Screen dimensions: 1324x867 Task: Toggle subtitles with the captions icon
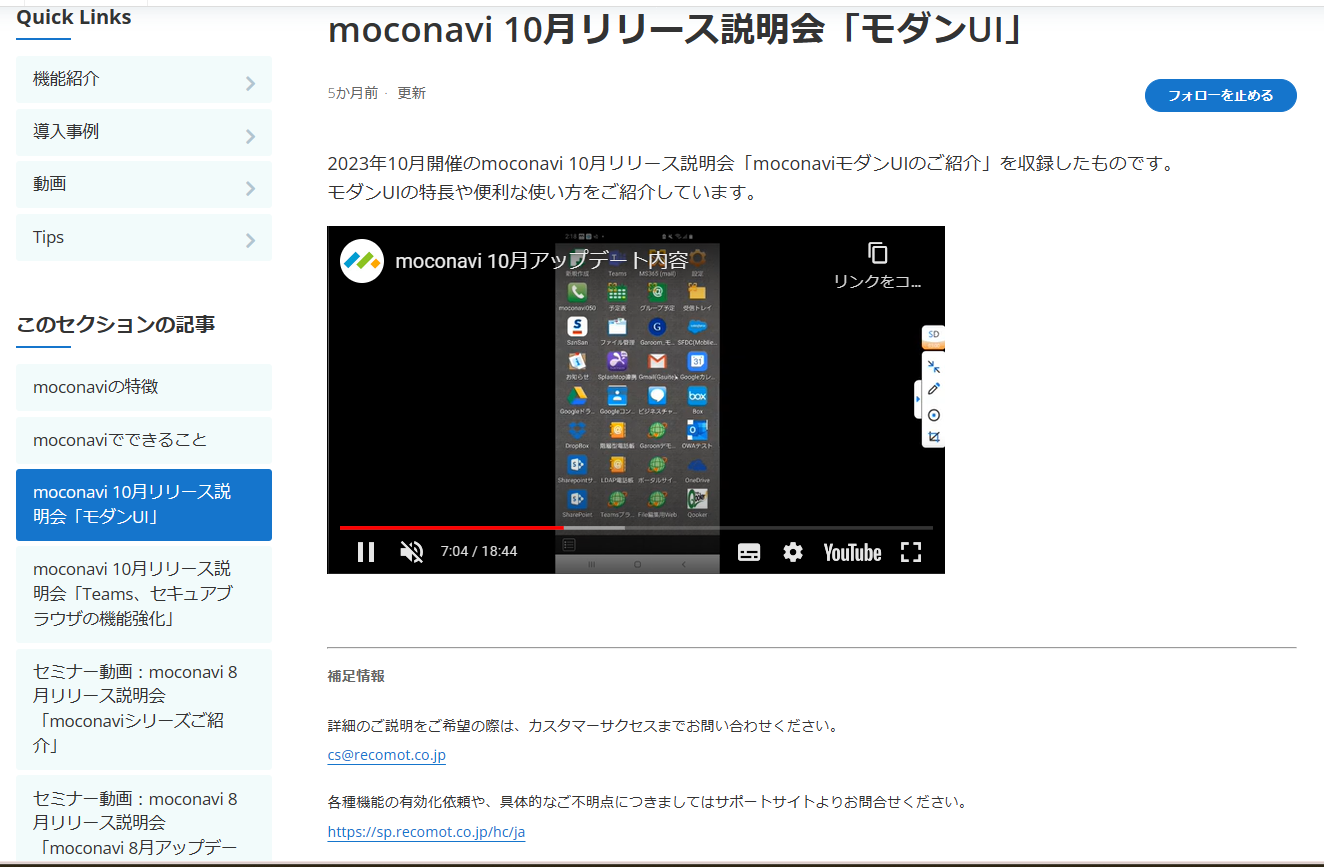click(x=749, y=552)
